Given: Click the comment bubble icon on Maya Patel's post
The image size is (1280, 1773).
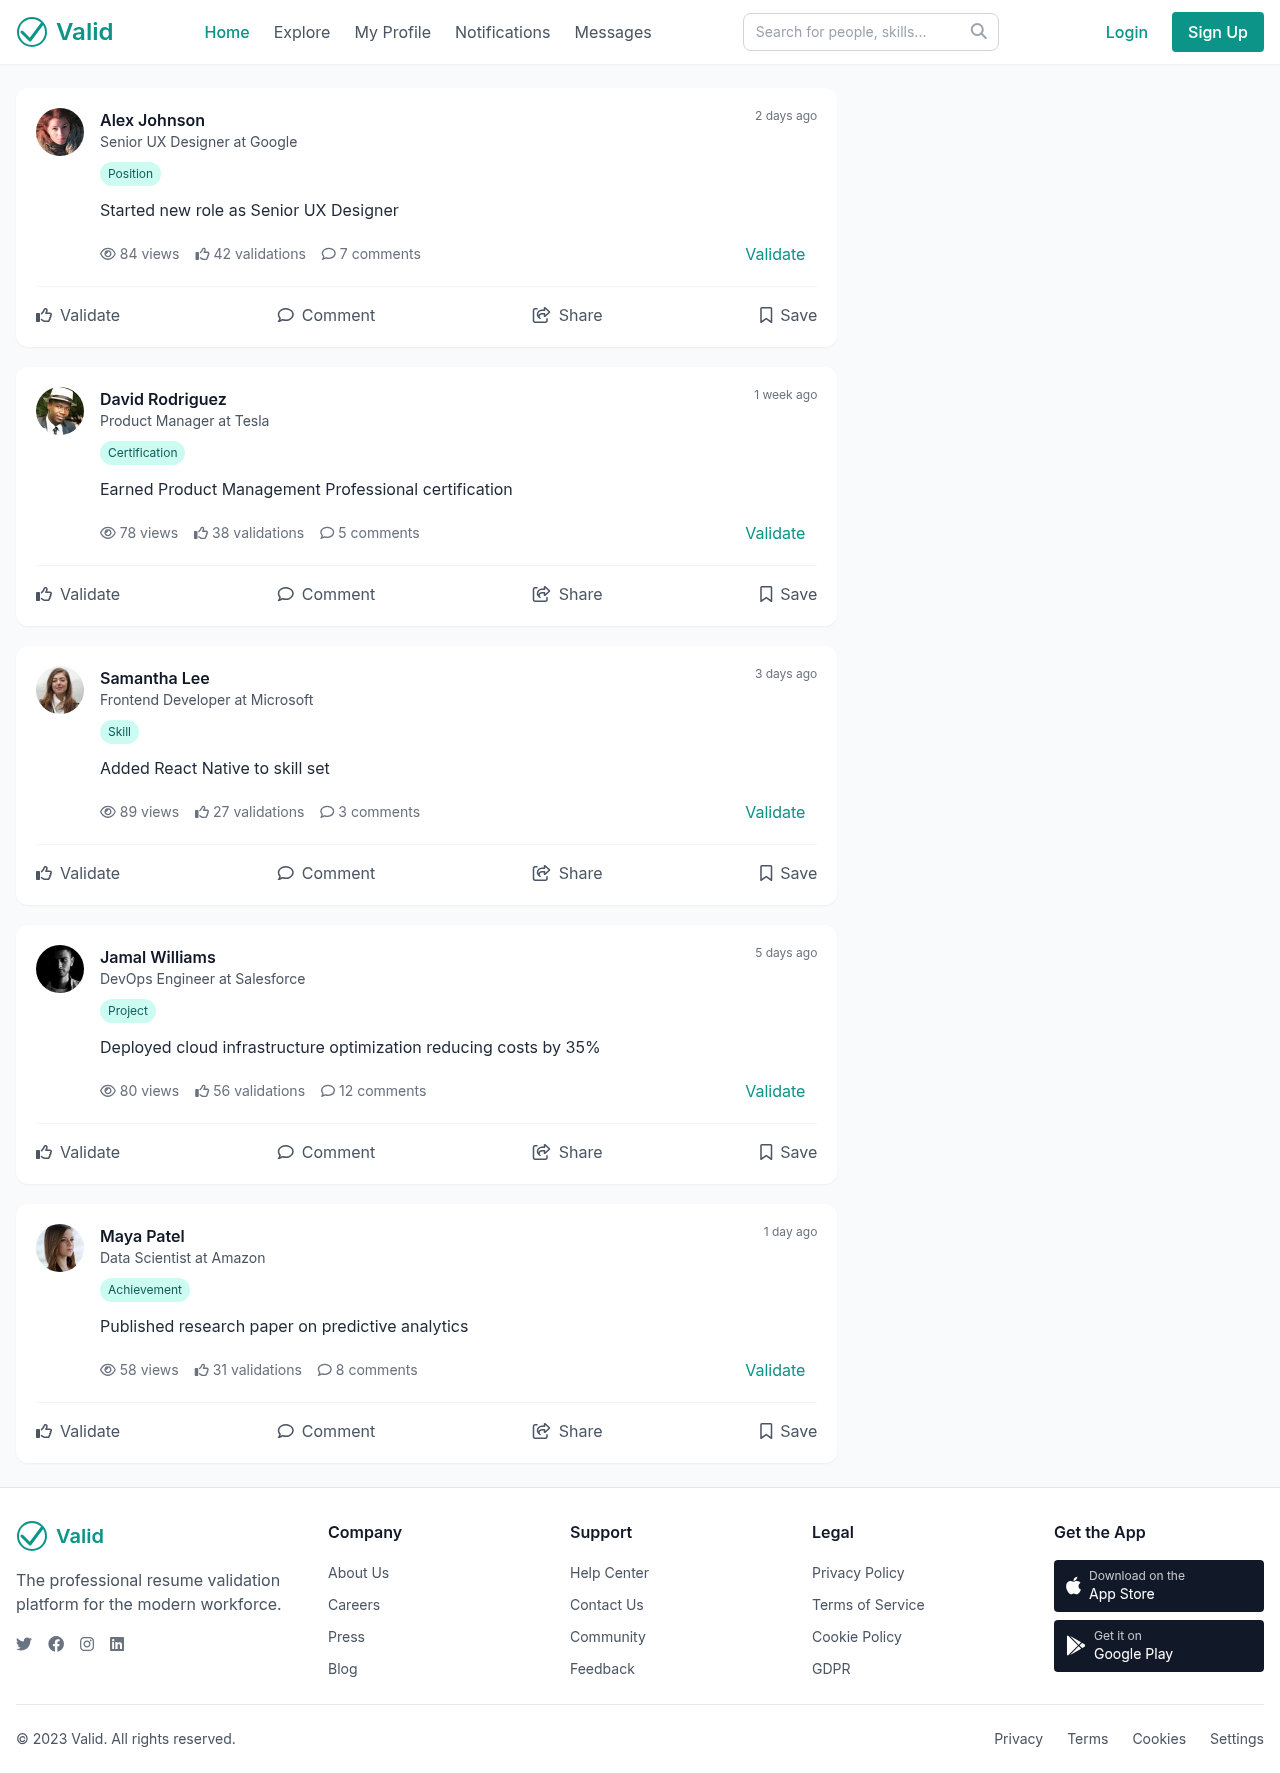Looking at the screenshot, I should point(285,1431).
